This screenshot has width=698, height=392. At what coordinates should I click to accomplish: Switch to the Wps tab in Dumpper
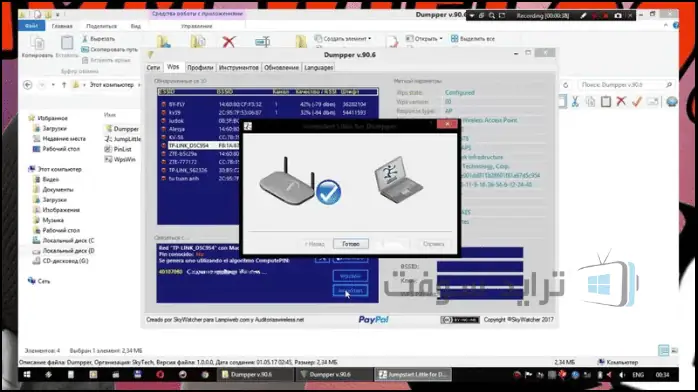pos(173,67)
